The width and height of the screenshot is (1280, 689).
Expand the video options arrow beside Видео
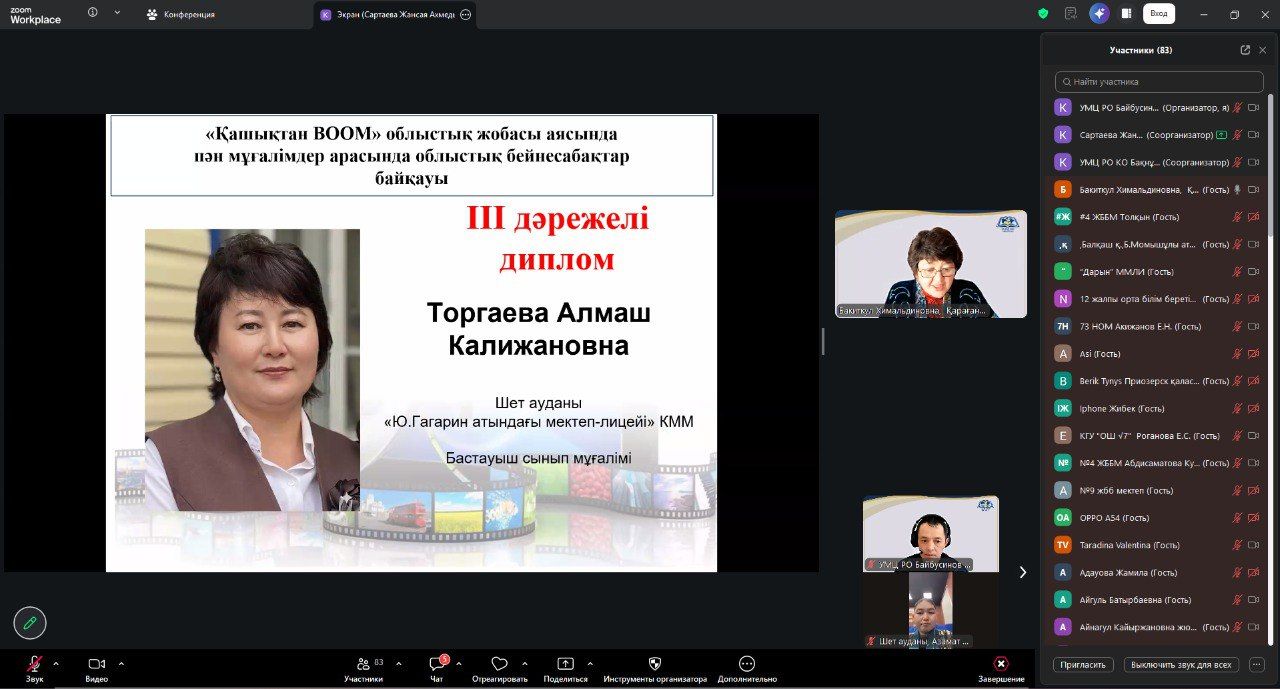pyautogui.click(x=121, y=663)
